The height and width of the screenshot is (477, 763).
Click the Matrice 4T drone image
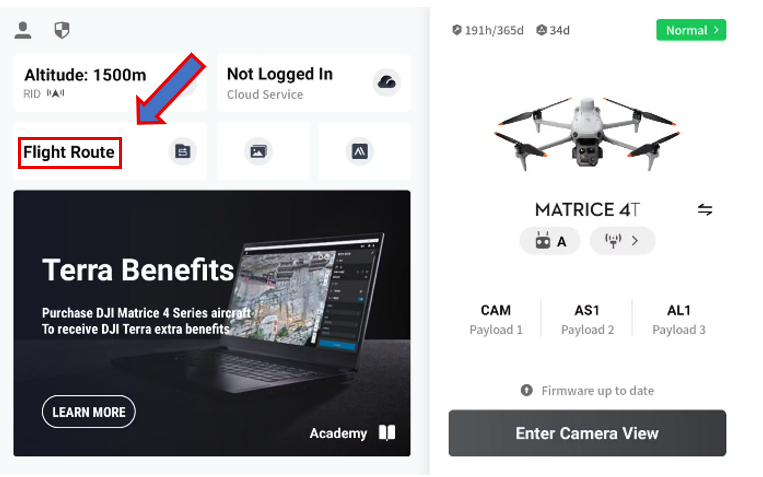pyautogui.click(x=587, y=133)
